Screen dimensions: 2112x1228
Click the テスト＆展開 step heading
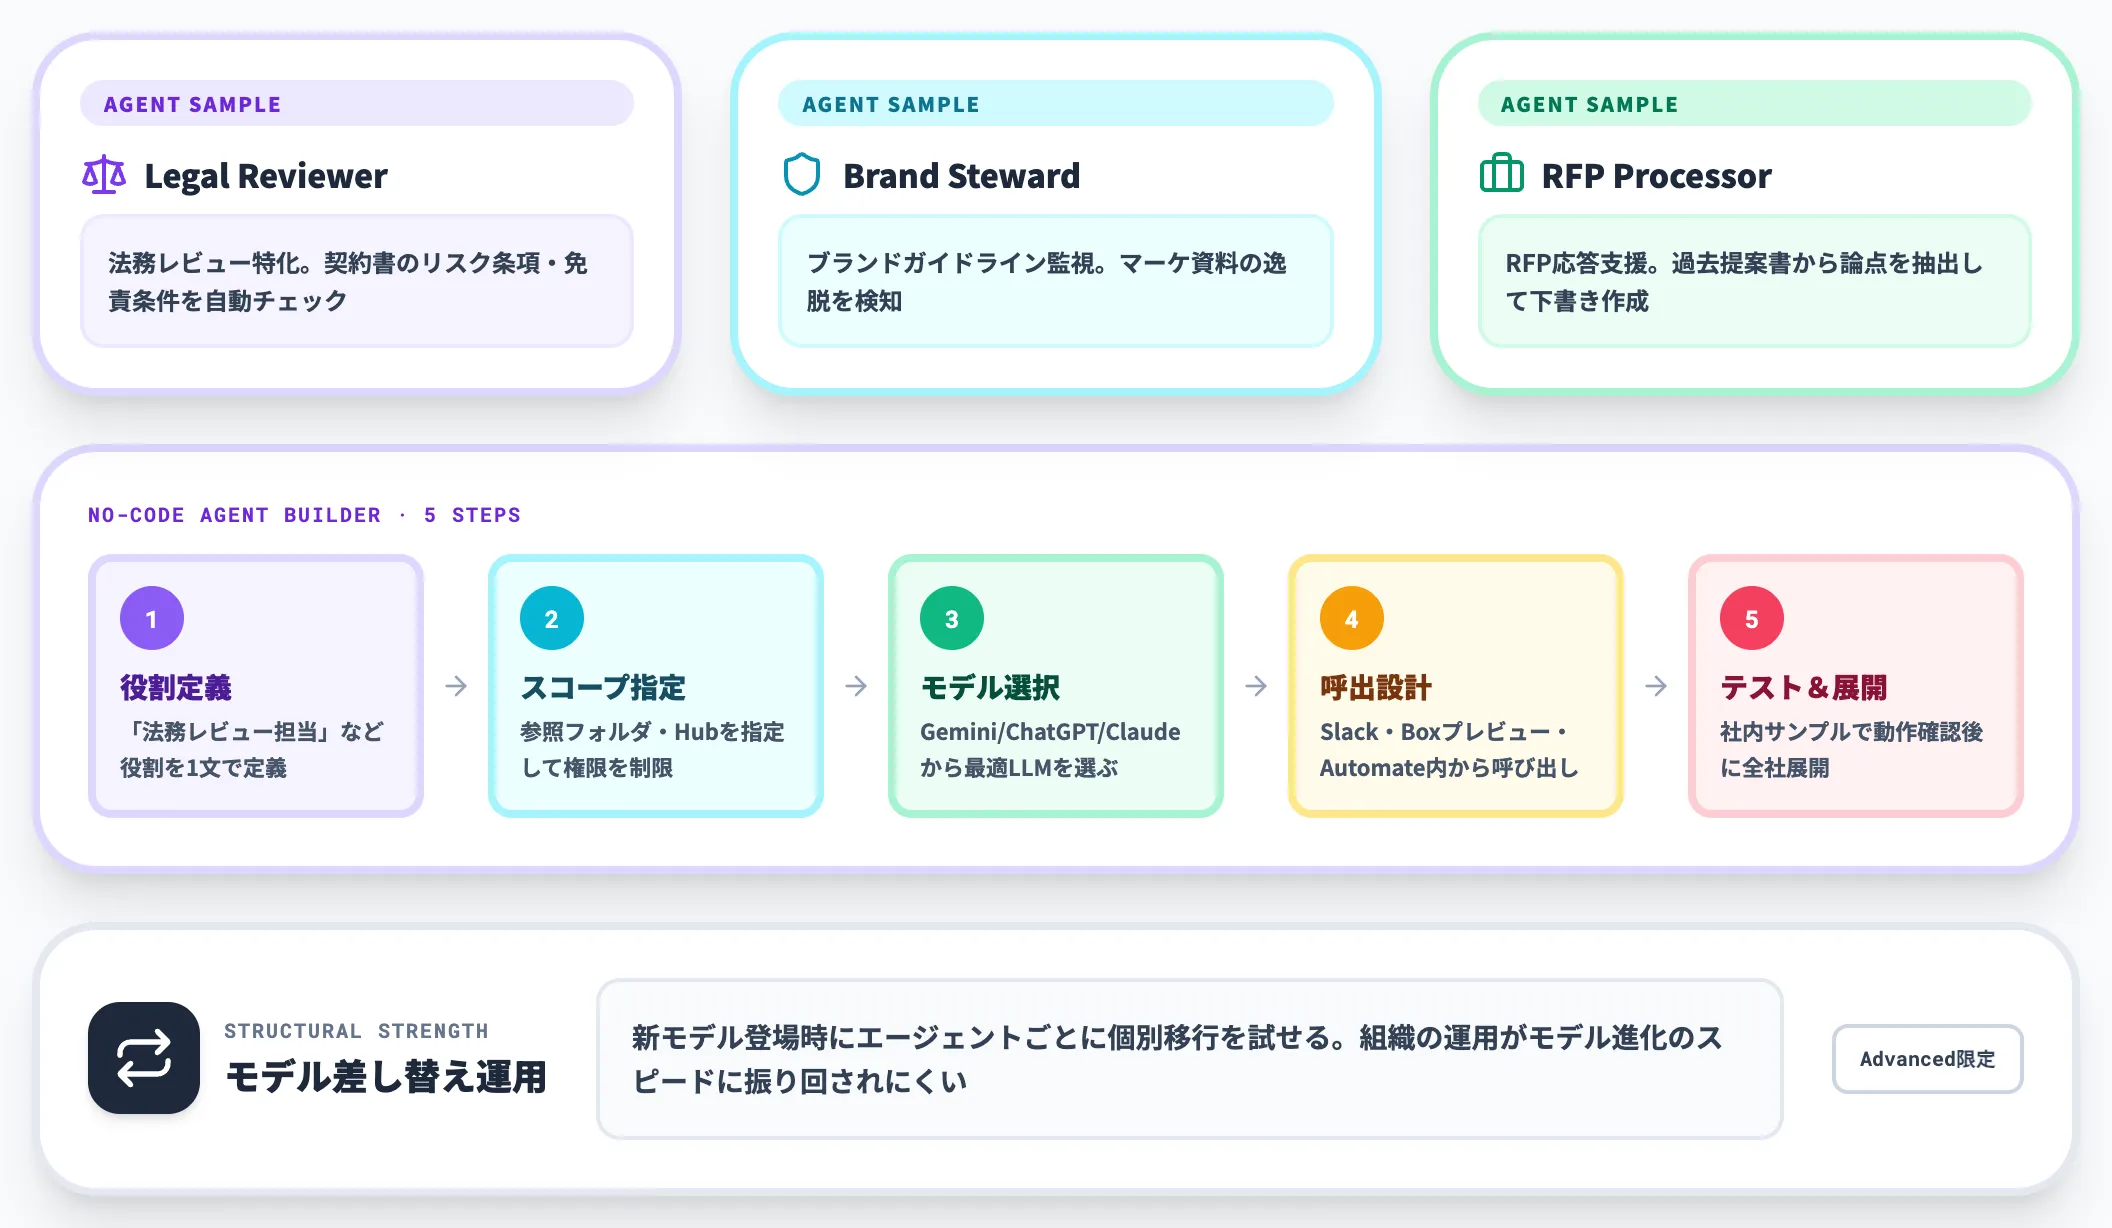(x=1804, y=687)
